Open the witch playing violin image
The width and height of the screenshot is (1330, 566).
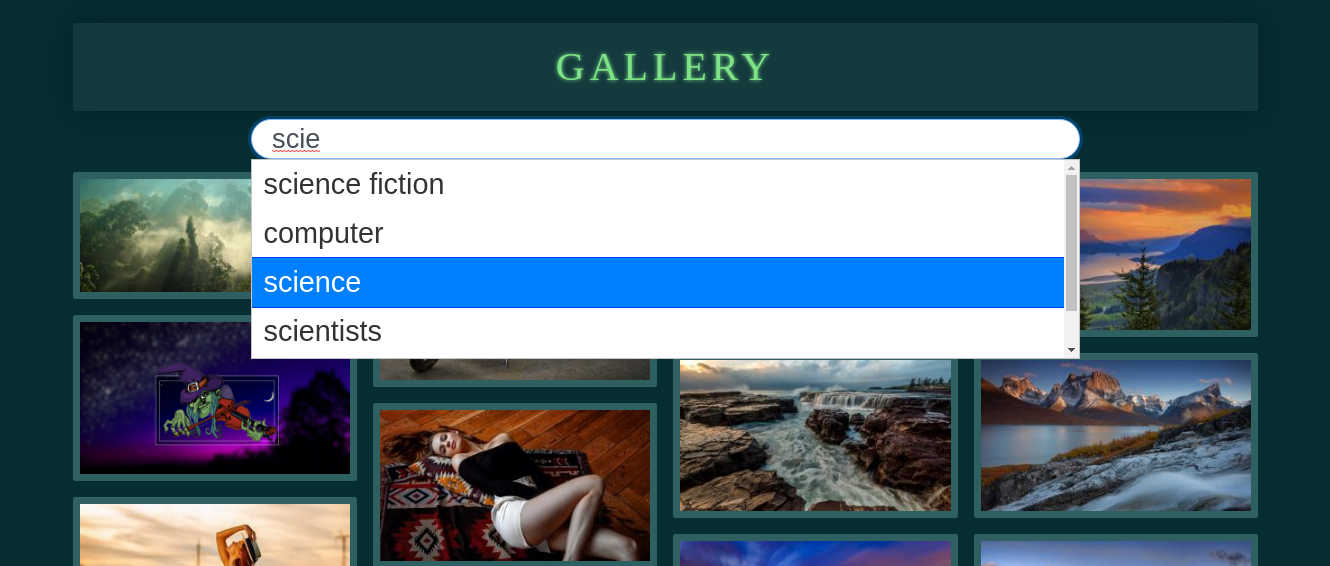215,398
